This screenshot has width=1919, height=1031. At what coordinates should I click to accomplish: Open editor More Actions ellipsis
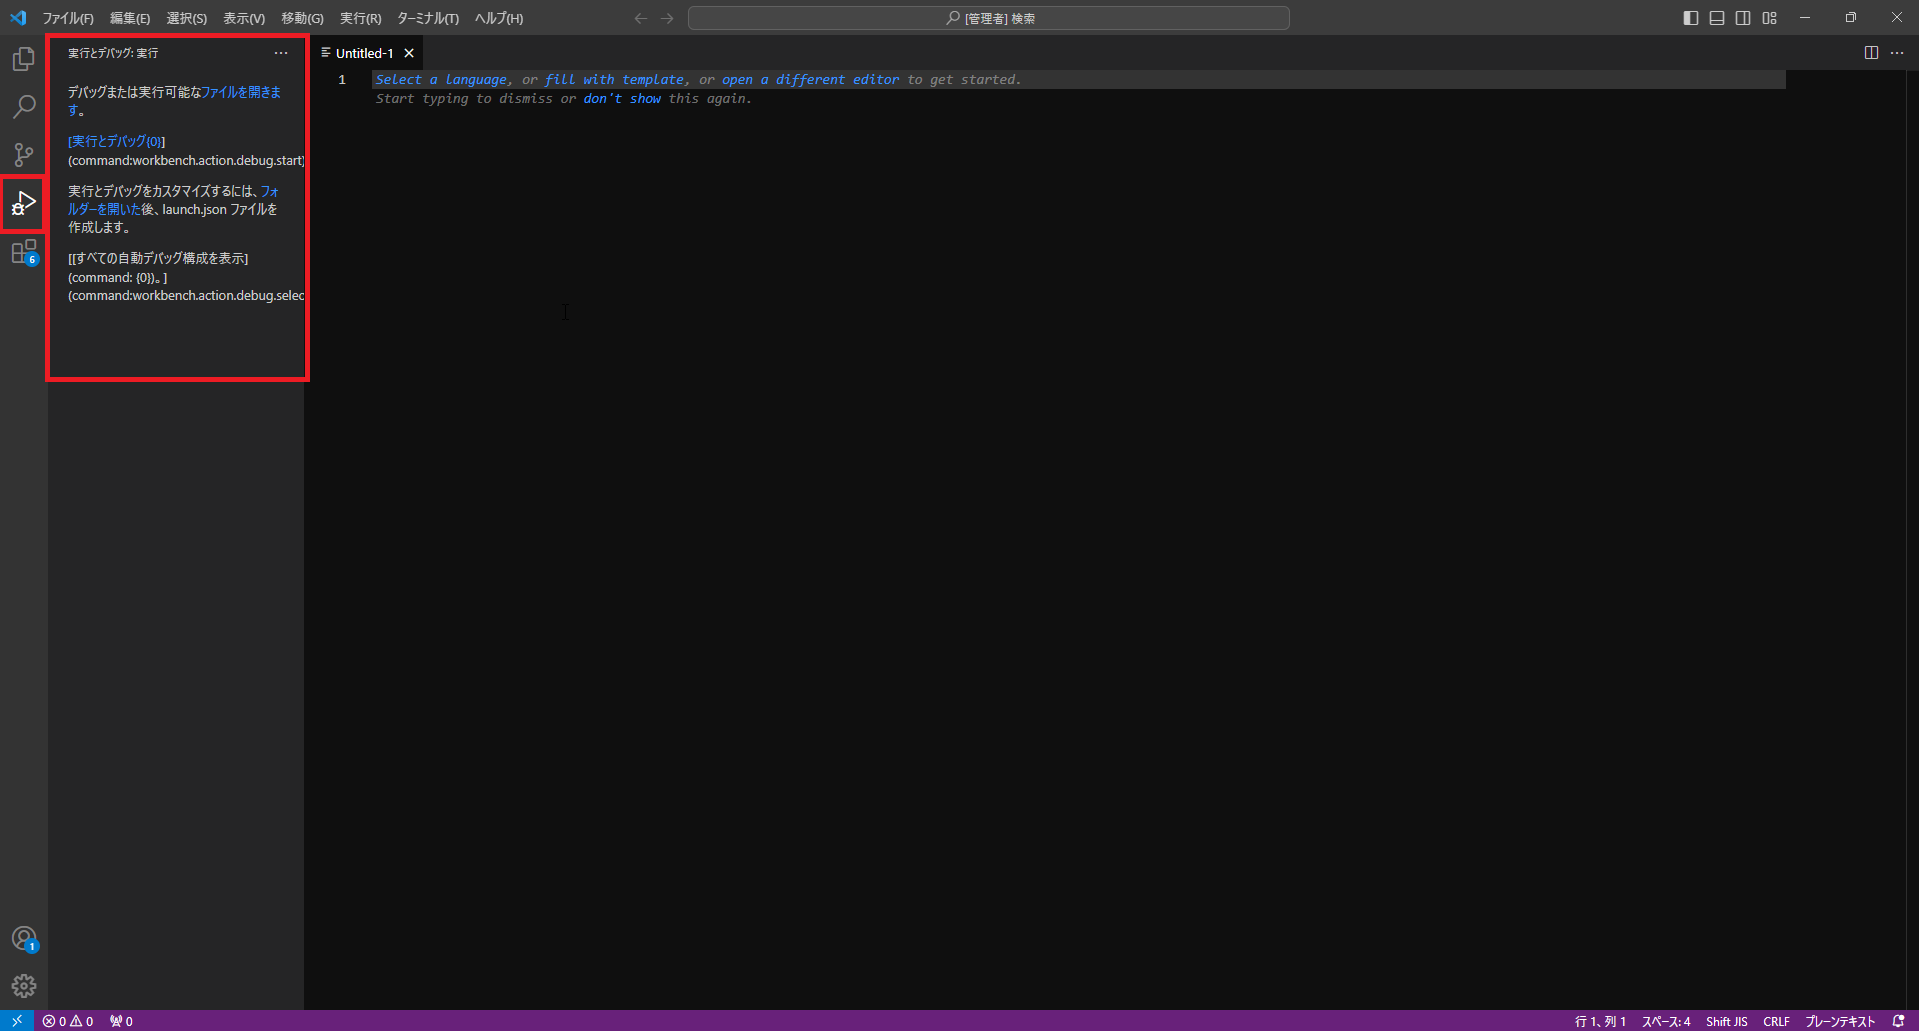(x=1897, y=53)
